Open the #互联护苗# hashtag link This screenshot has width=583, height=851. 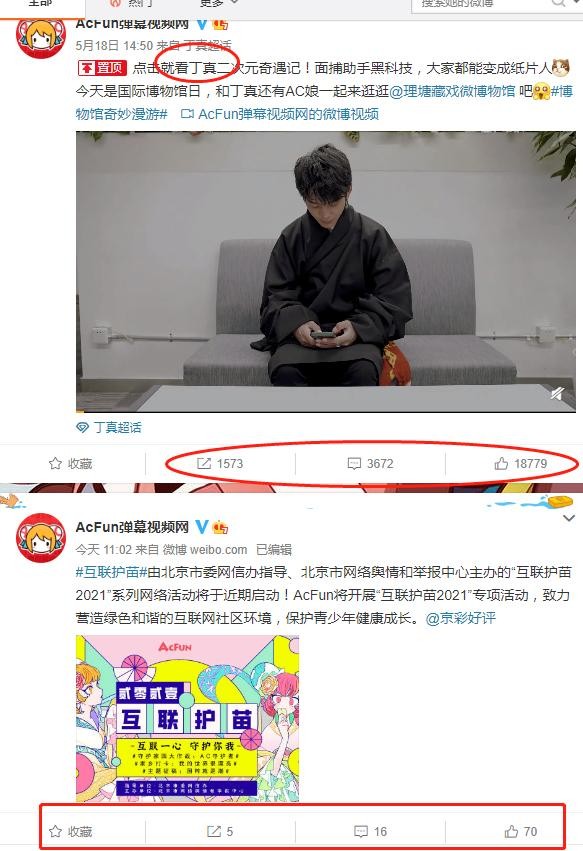pyautogui.click(x=111, y=572)
